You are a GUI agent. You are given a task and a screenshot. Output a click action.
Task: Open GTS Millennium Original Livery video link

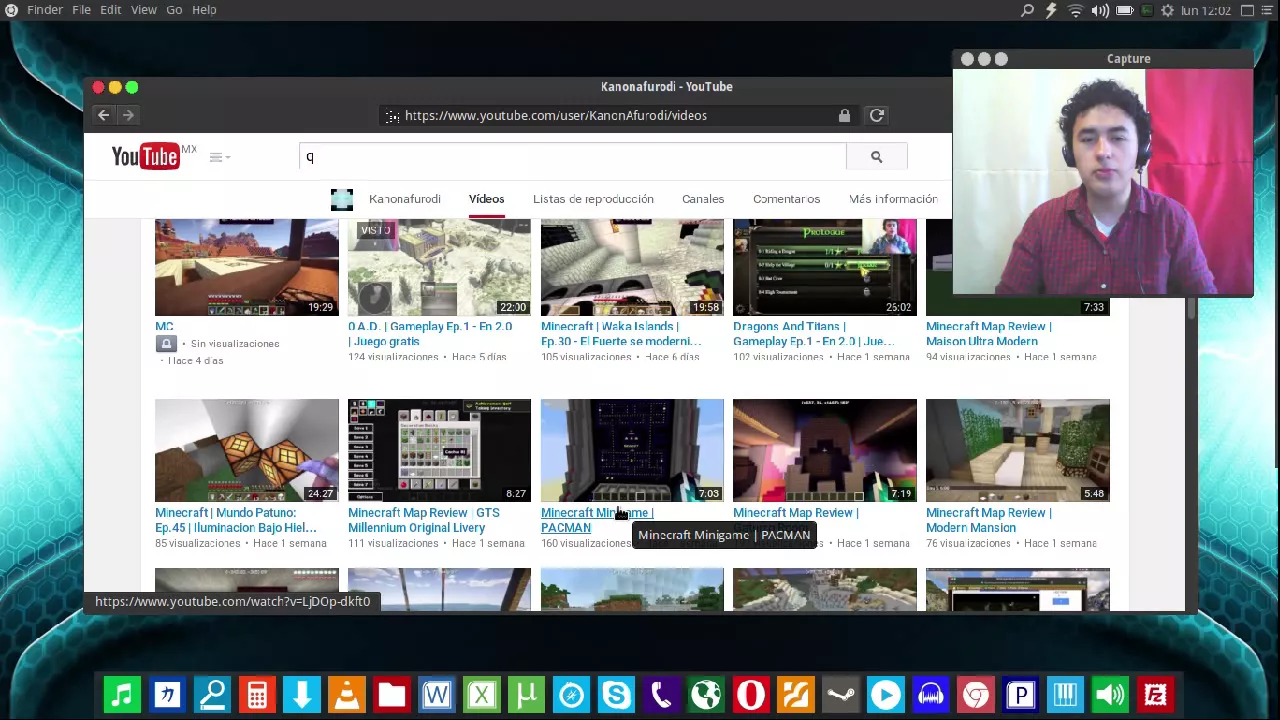(x=423, y=520)
